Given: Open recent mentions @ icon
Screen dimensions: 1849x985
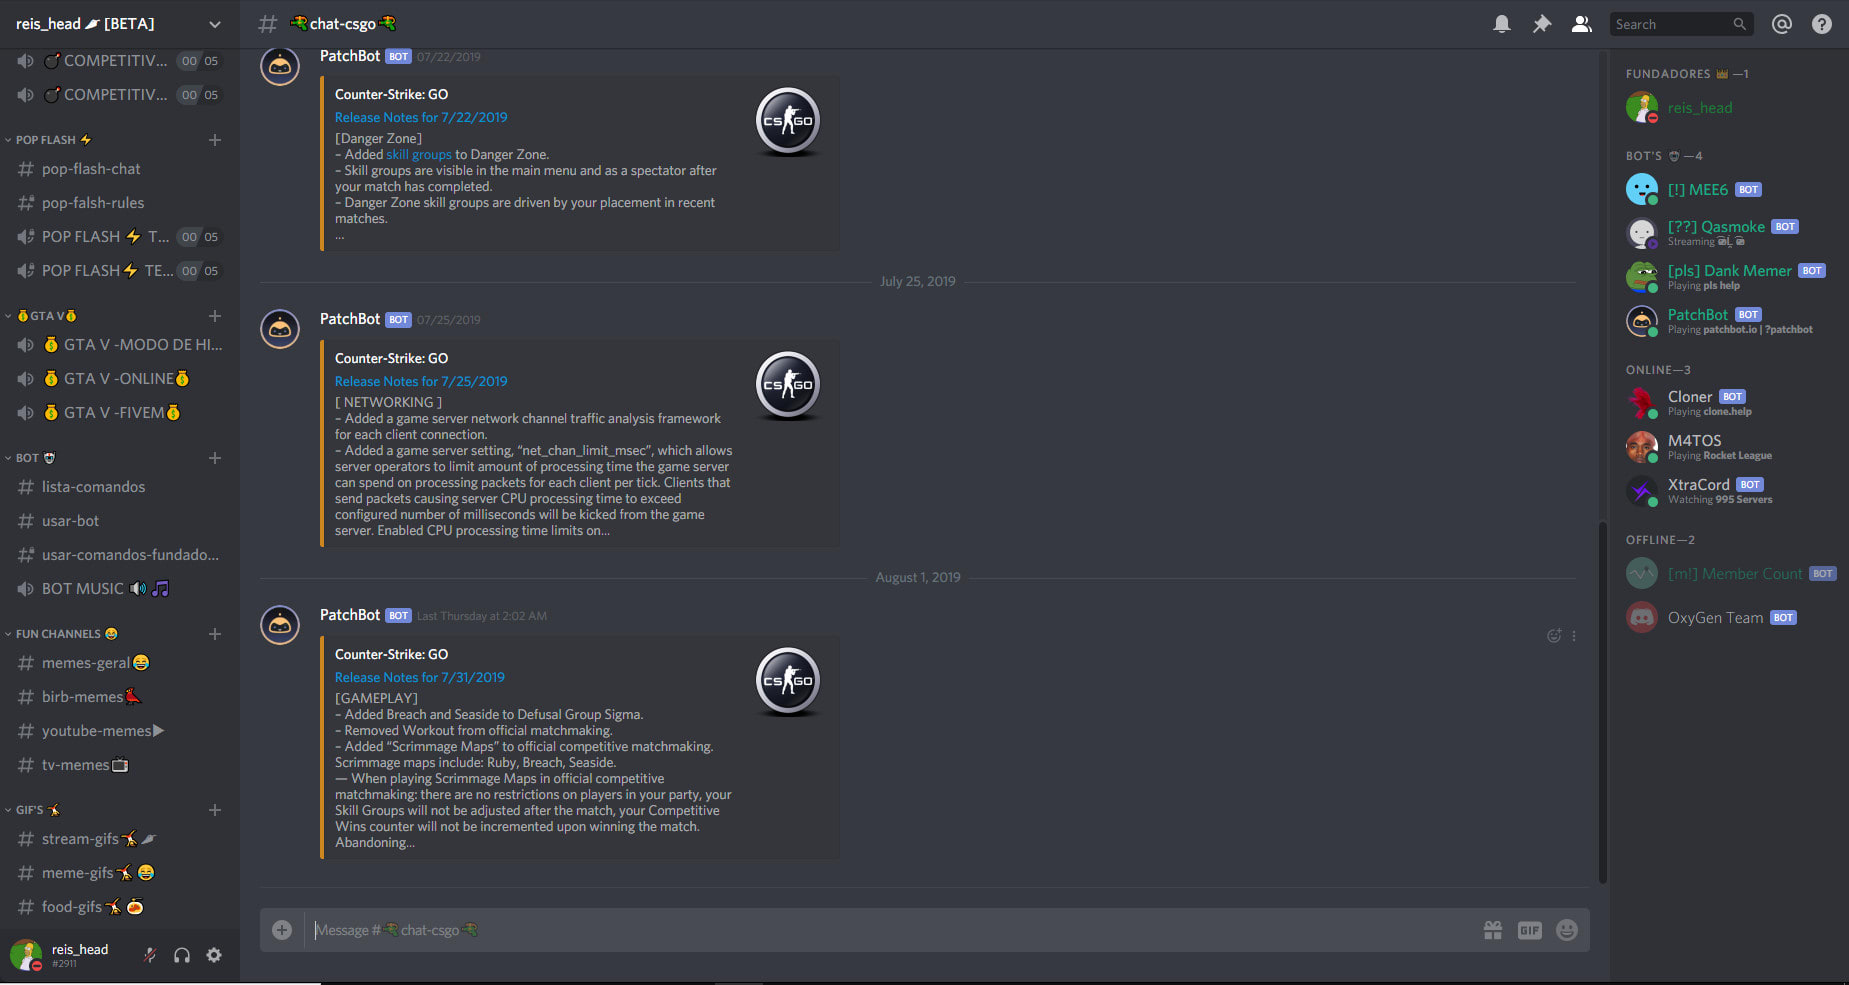Looking at the screenshot, I should [1781, 24].
